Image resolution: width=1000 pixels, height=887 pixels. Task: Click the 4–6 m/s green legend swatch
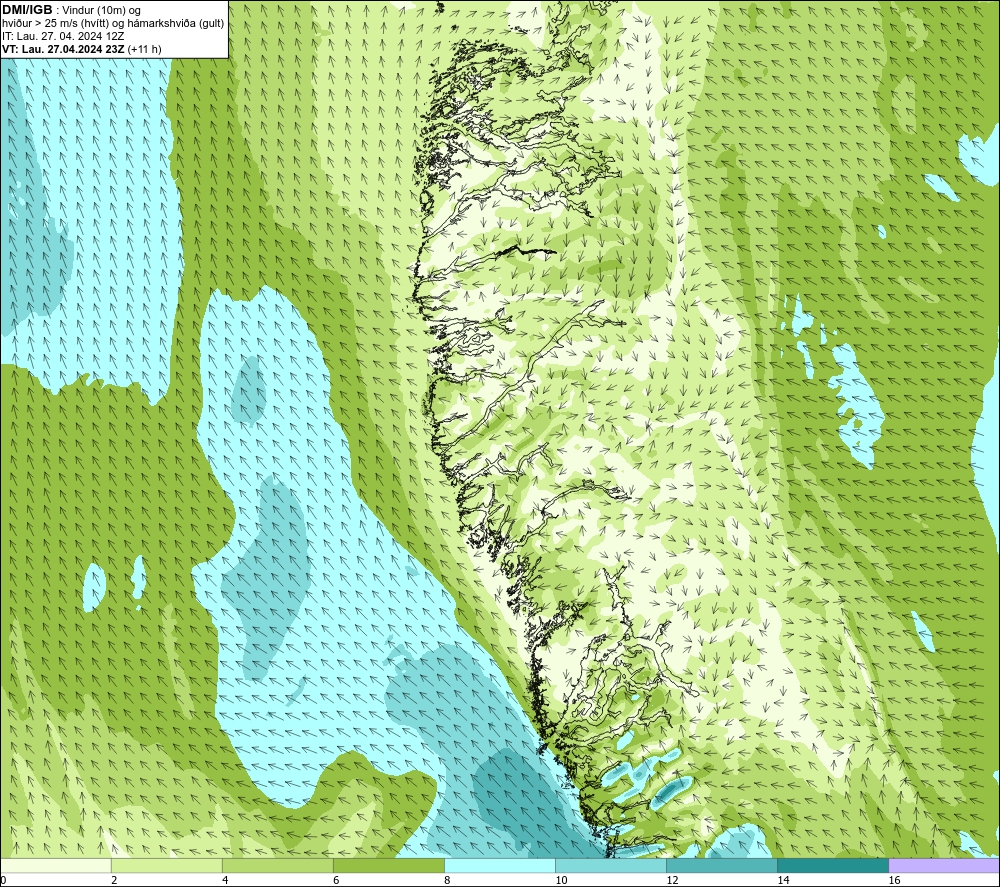coord(278,865)
